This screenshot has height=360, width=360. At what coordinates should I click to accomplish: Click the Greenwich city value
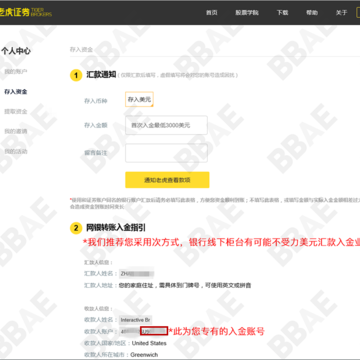[144, 355]
